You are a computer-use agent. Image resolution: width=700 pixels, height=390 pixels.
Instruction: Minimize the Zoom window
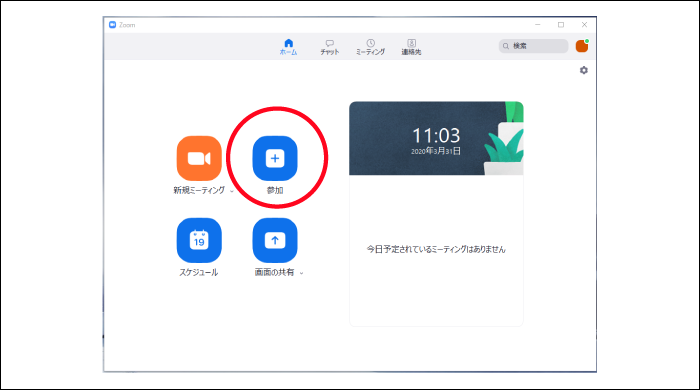(x=538, y=25)
